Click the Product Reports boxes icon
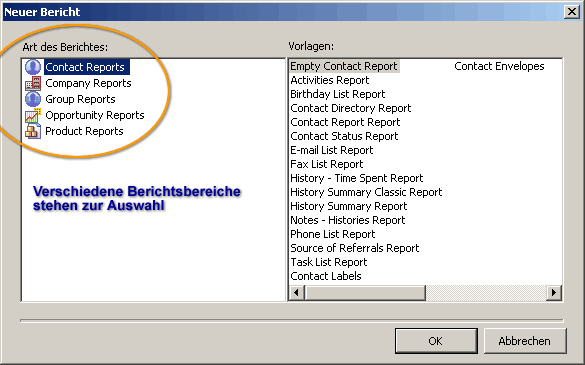The image size is (585, 365). coord(33,131)
